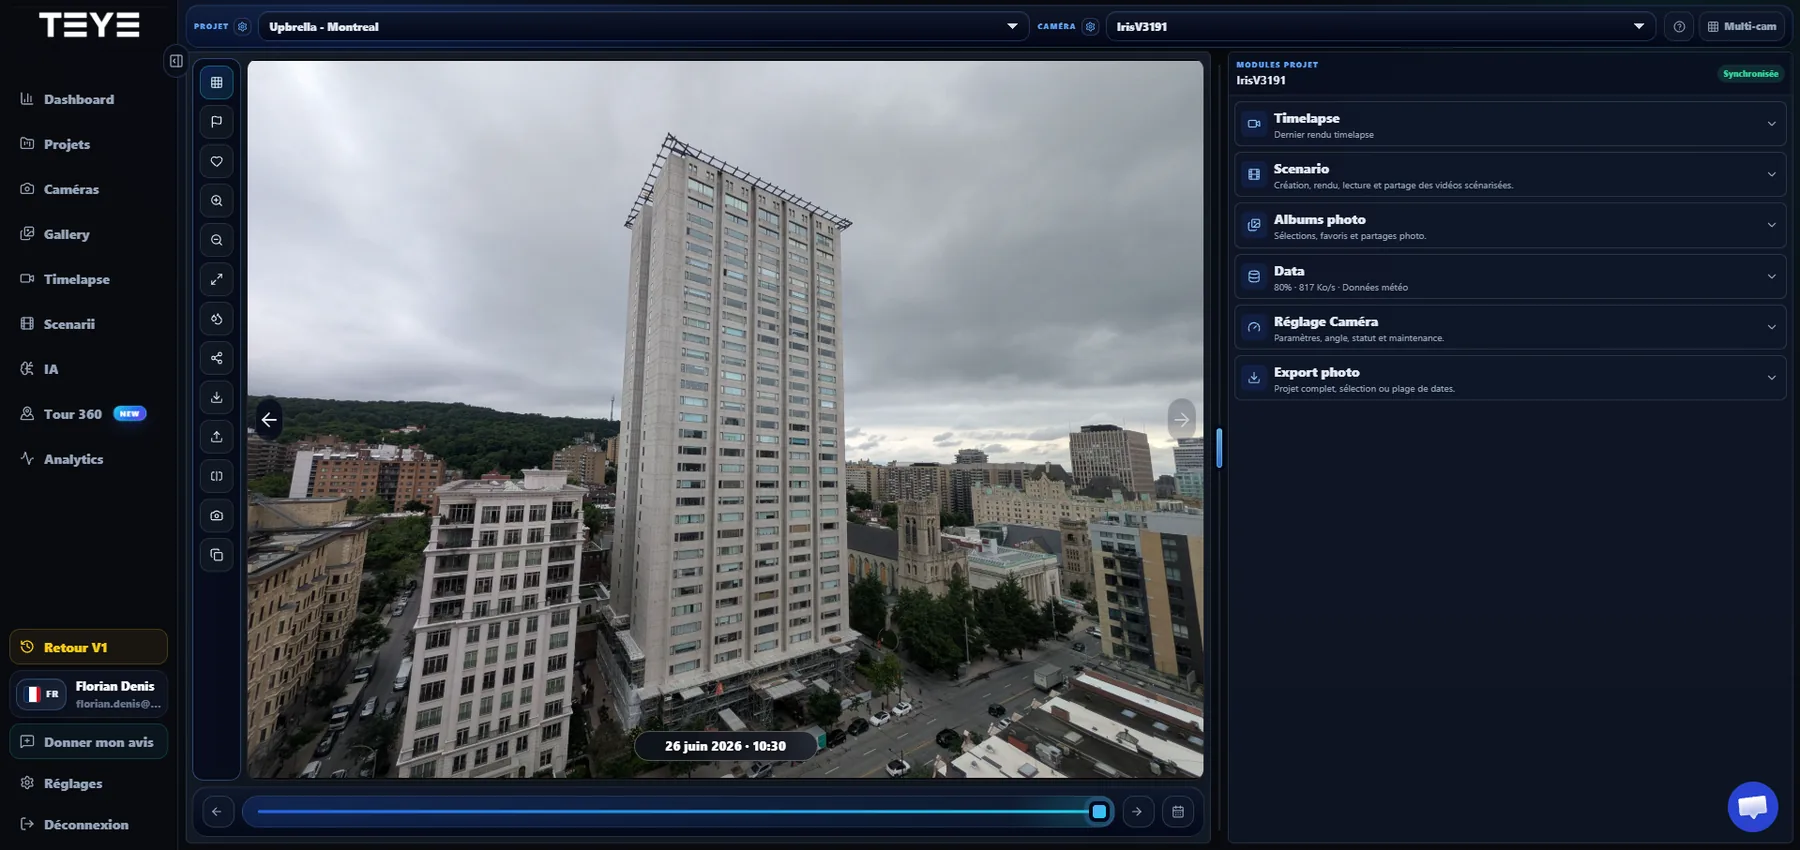Screen dimensions: 1800x850
Task: Expand the Export photo module
Action: click(x=1510, y=379)
